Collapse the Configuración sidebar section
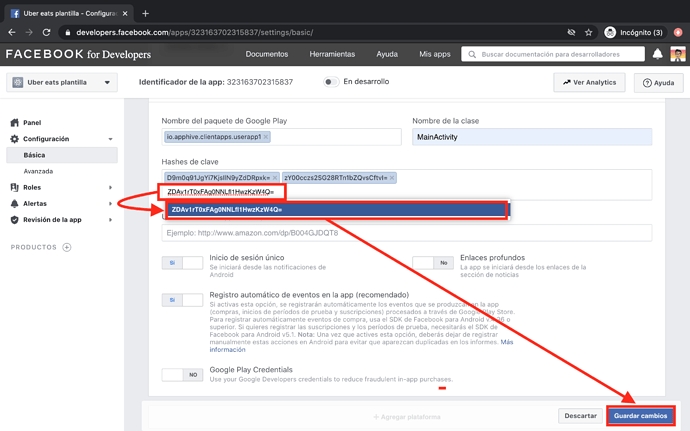 (x=111, y=139)
